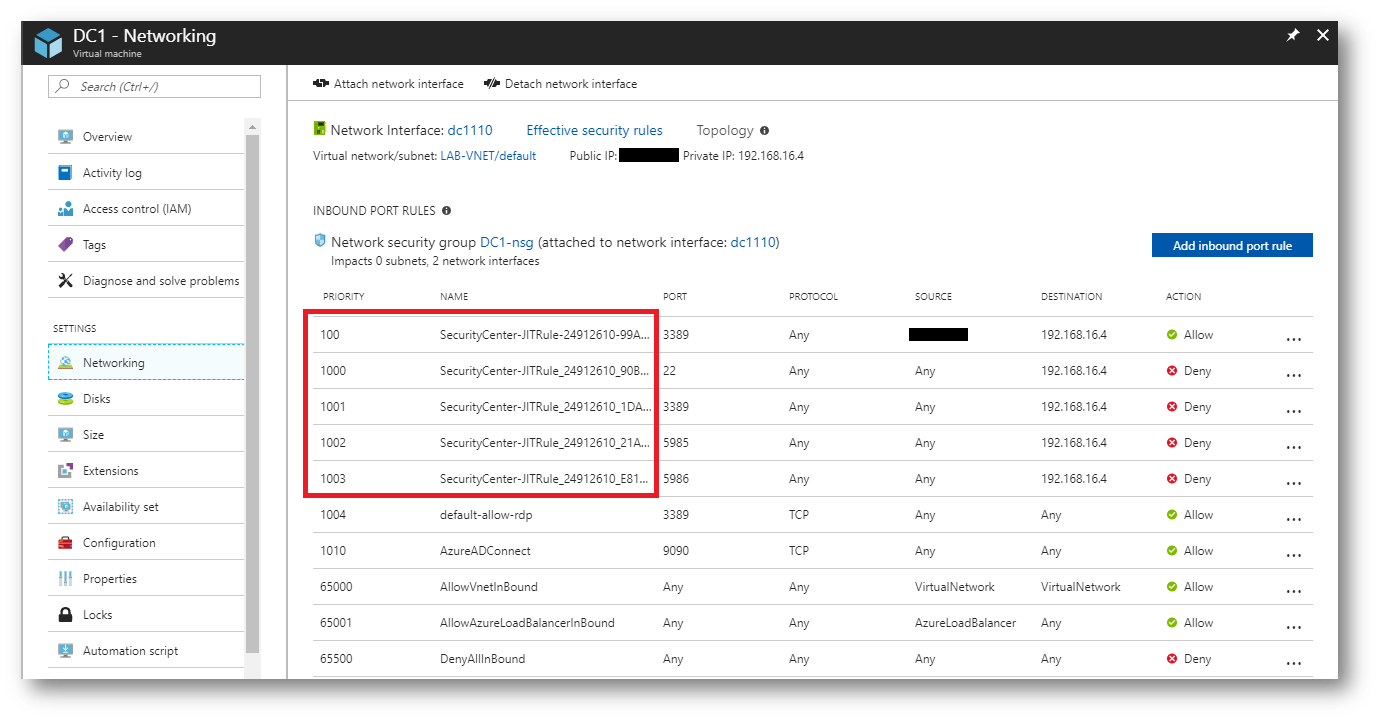This screenshot has height=721, width=1380.
Task: Open ellipsis menu for port 22 rule
Action: (x=1294, y=375)
